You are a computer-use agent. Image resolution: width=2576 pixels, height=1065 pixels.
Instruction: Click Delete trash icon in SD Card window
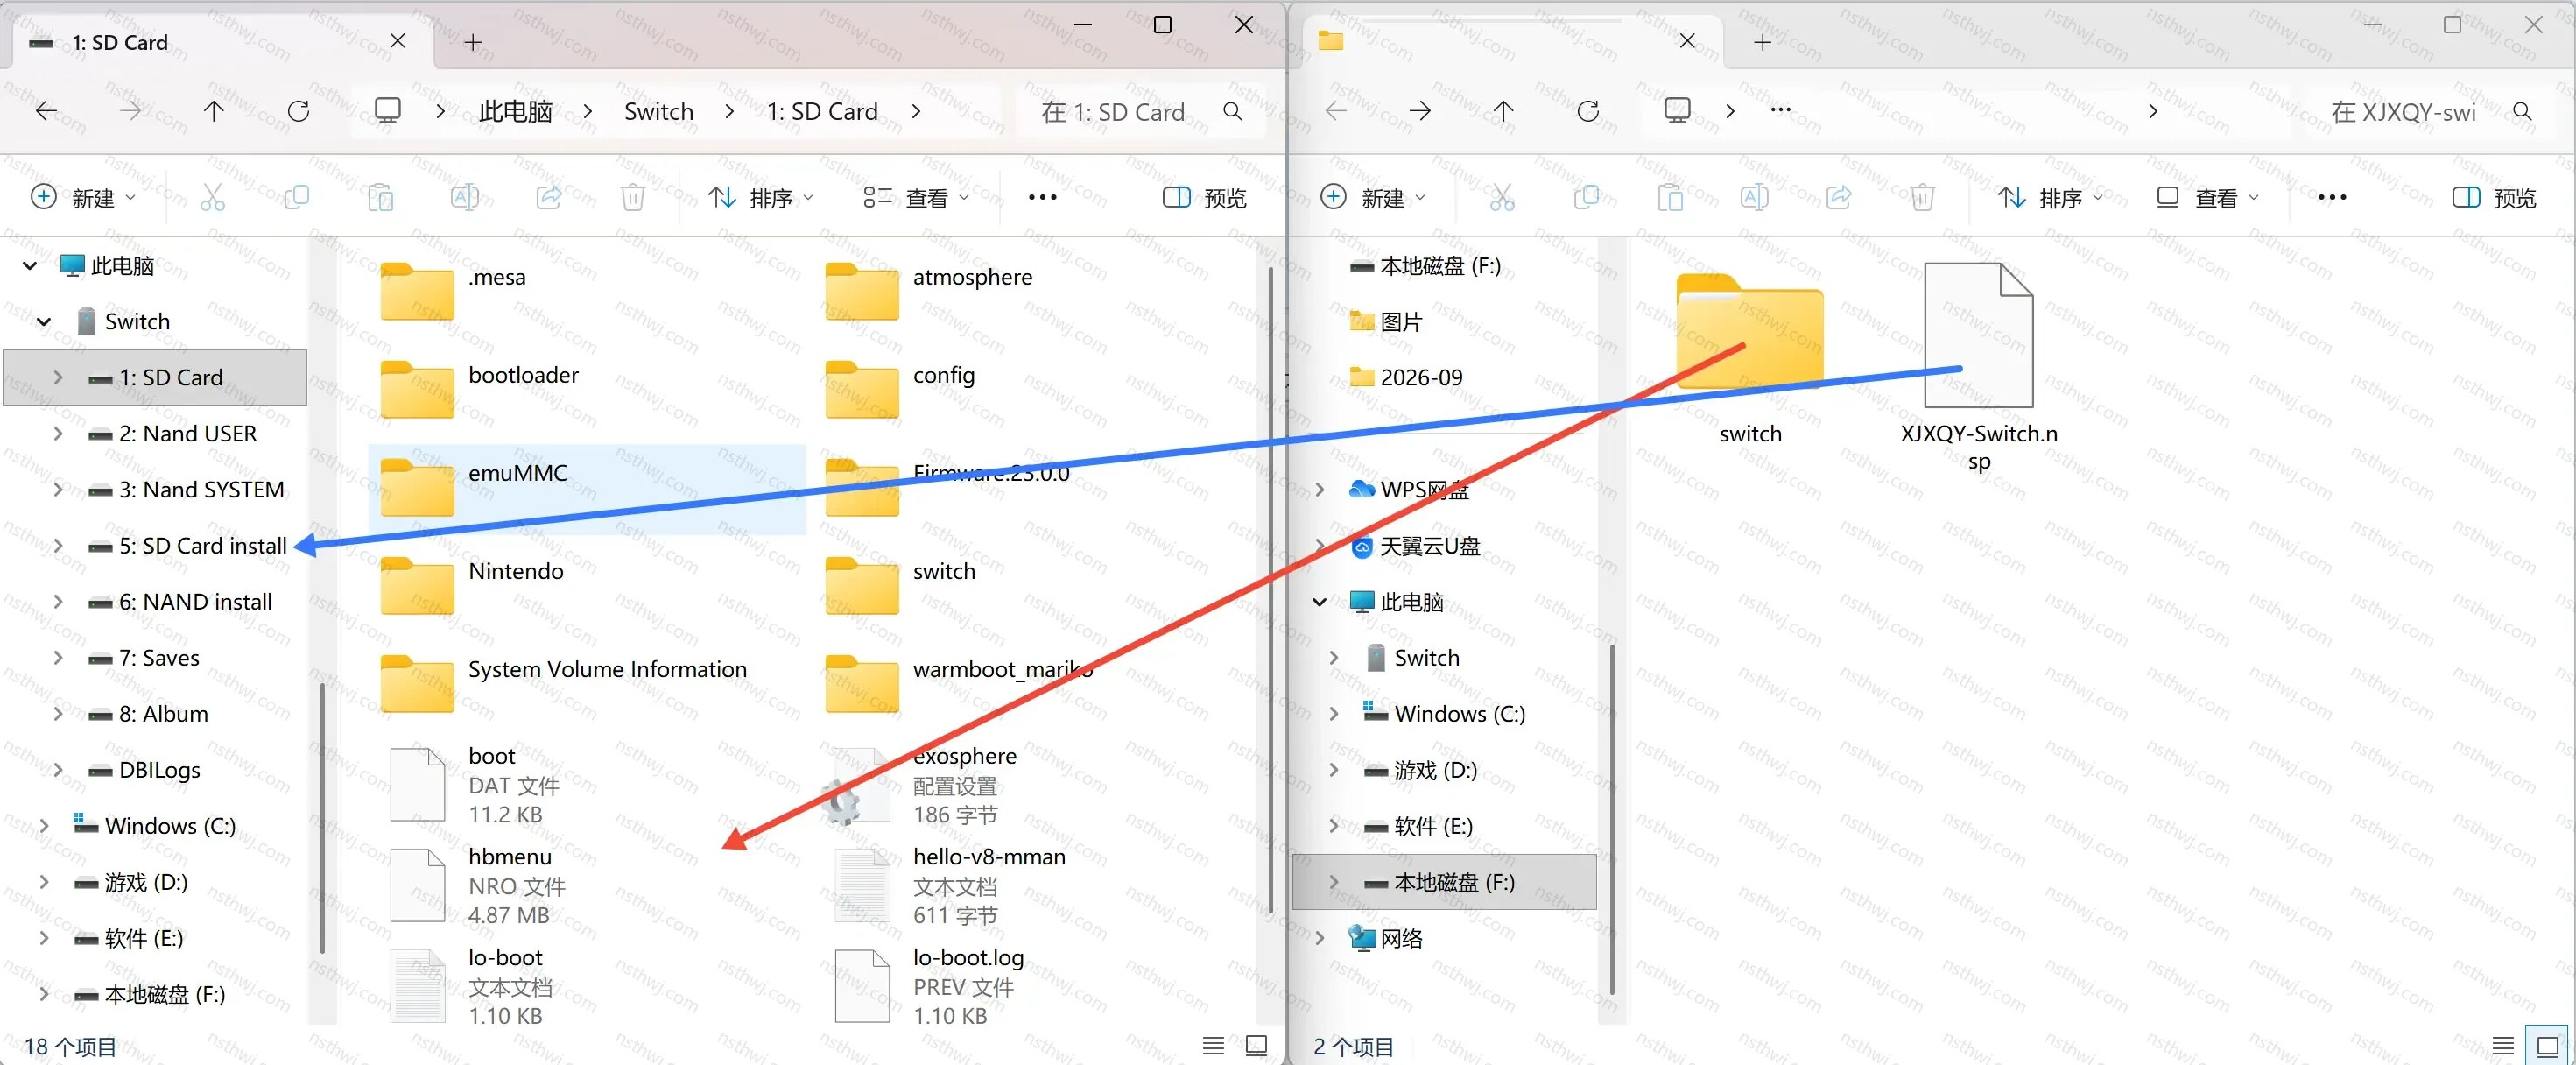632,197
